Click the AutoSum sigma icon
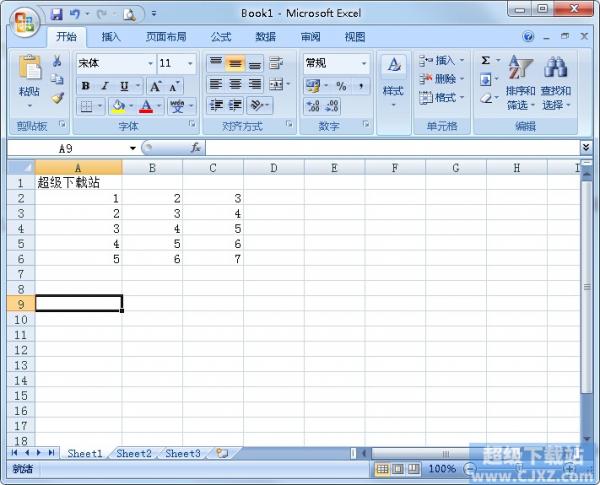The width and height of the screenshot is (600, 485). [x=485, y=61]
